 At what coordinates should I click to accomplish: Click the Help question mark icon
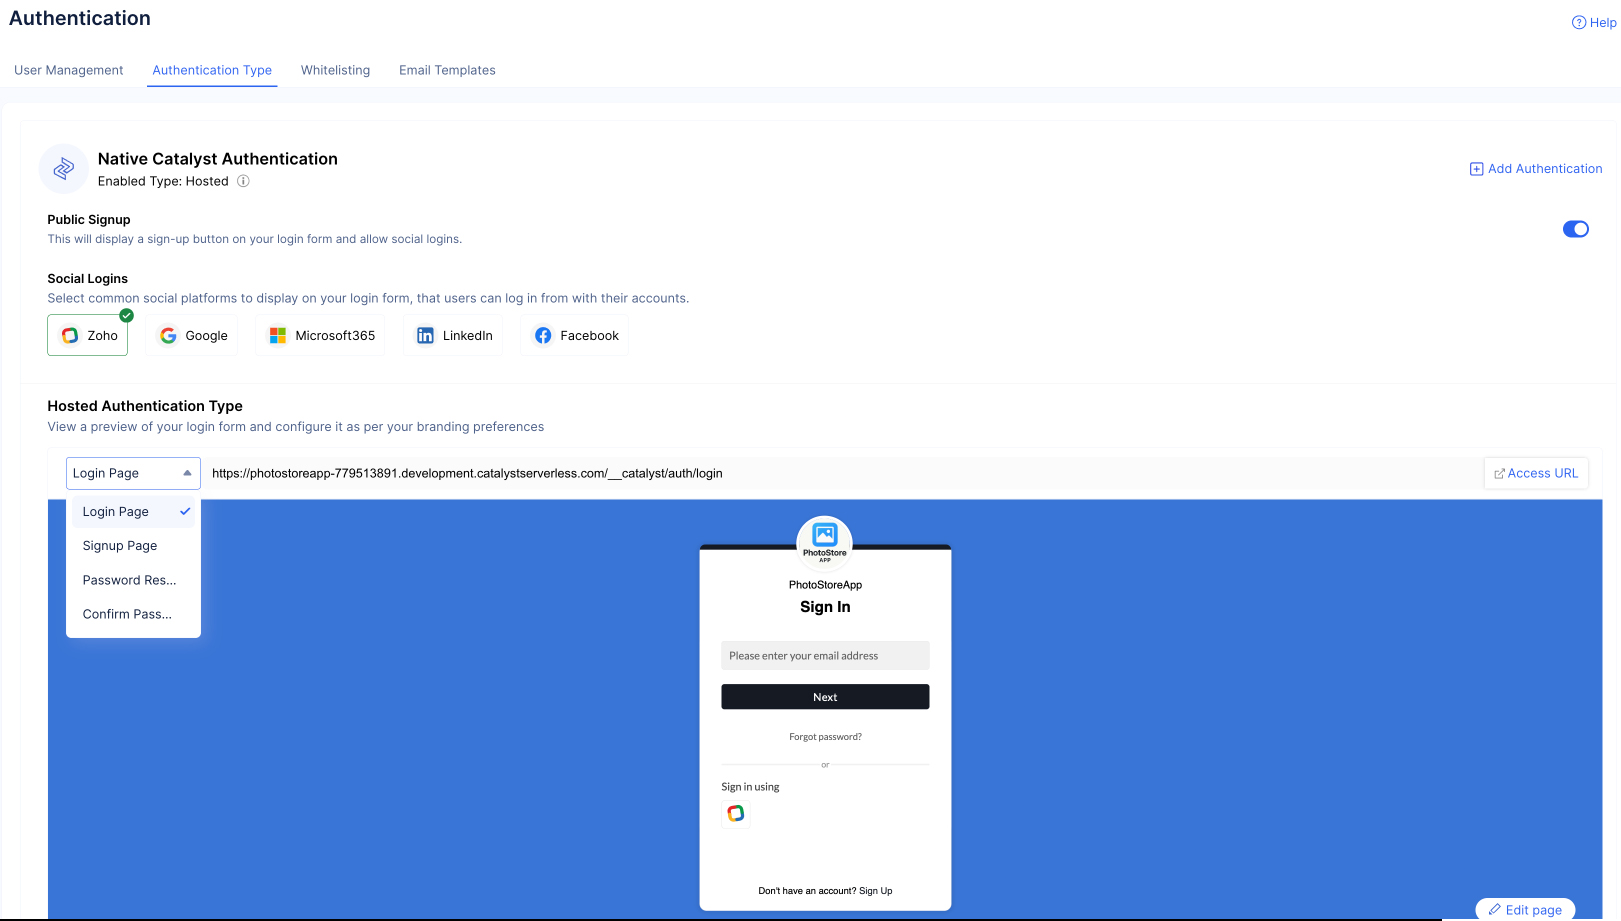click(1578, 23)
